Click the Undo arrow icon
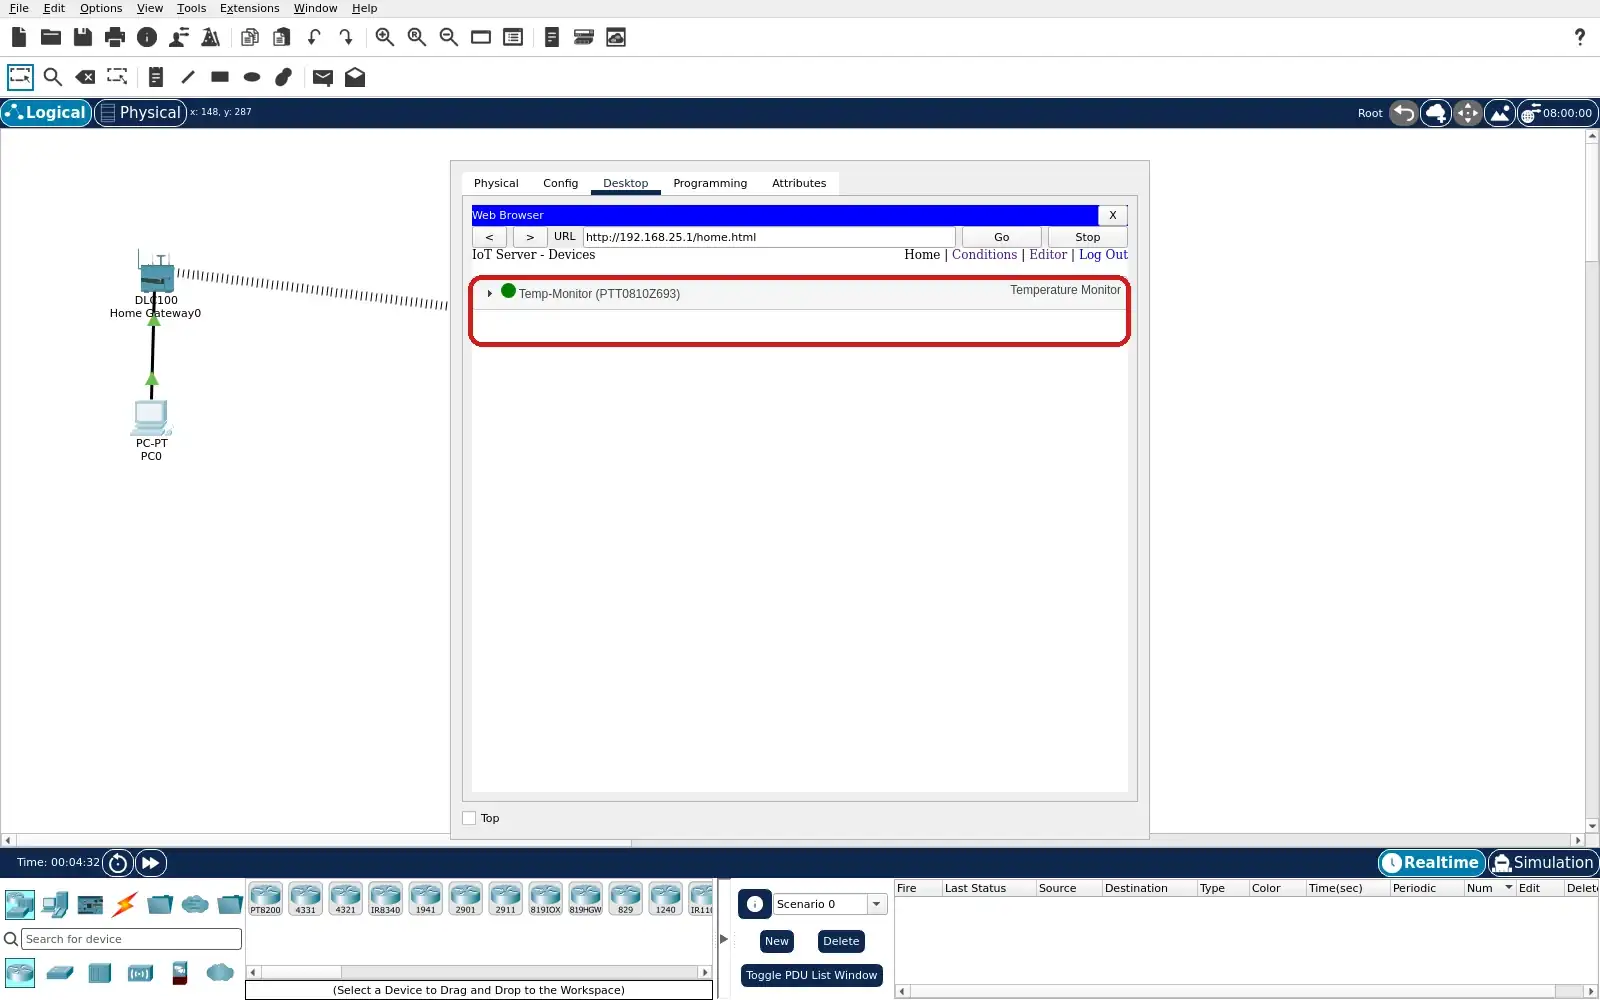The height and width of the screenshot is (1000, 1600). (x=314, y=37)
